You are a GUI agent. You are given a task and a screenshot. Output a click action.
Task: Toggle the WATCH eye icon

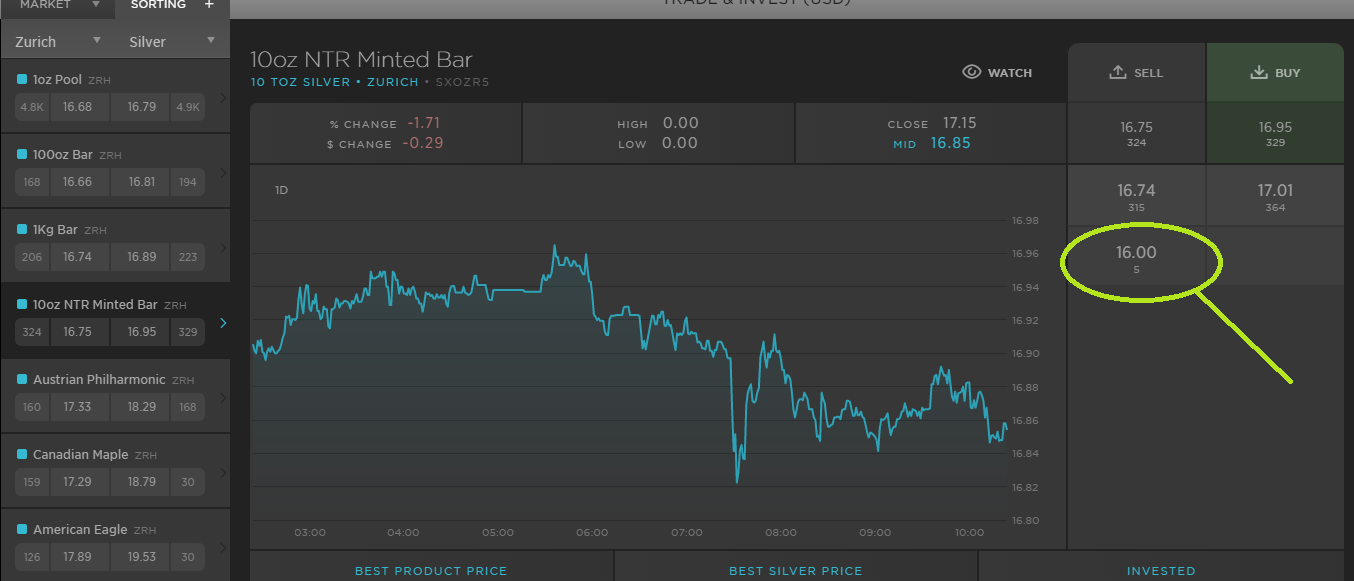click(971, 72)
